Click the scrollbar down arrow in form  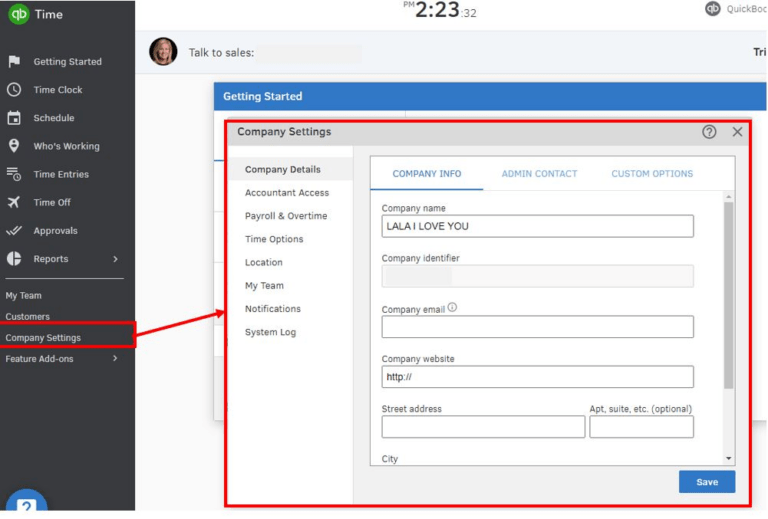pos(729,458)
